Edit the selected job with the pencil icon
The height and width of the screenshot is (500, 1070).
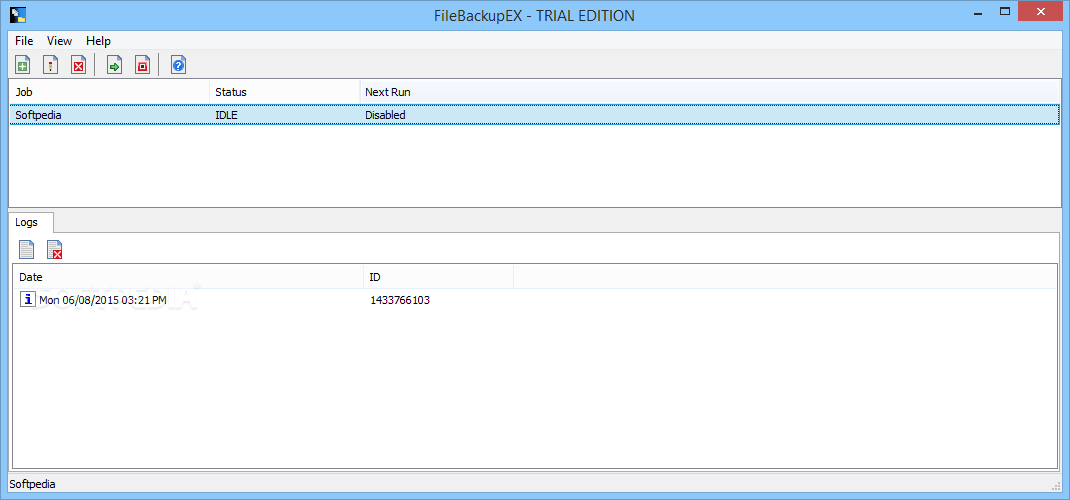tap(50, 65)
